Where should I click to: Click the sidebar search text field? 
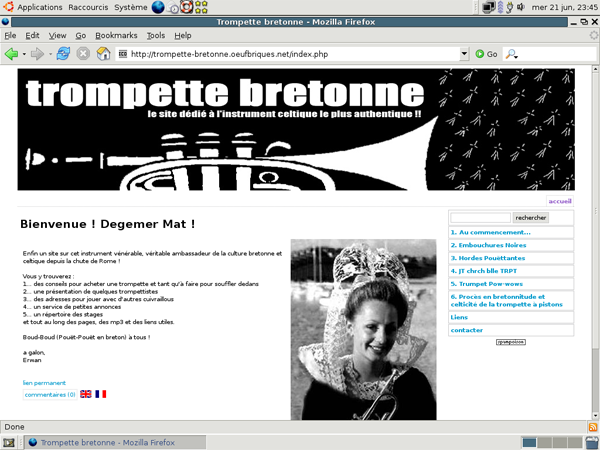[x=480, y=217]
